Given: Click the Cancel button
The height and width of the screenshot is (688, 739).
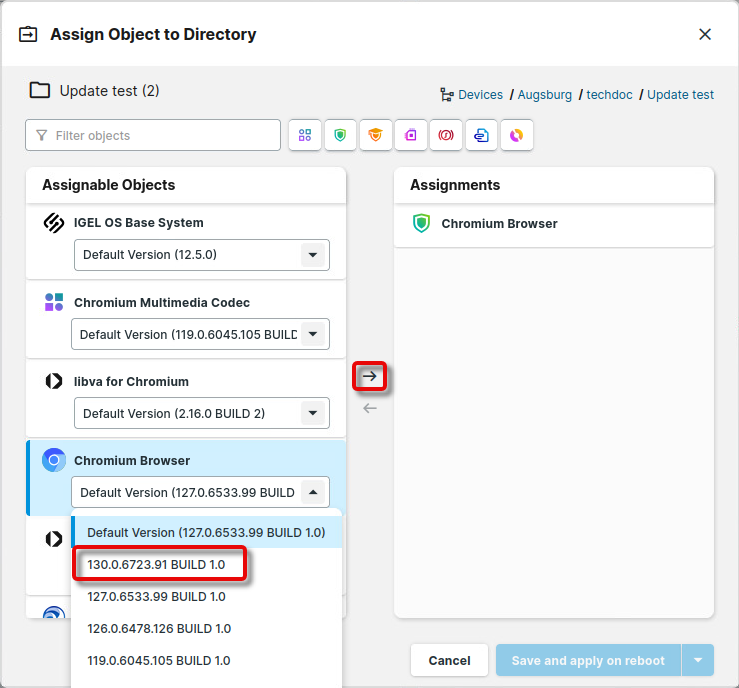Looking at the screenshot, I should pos(449,660).
